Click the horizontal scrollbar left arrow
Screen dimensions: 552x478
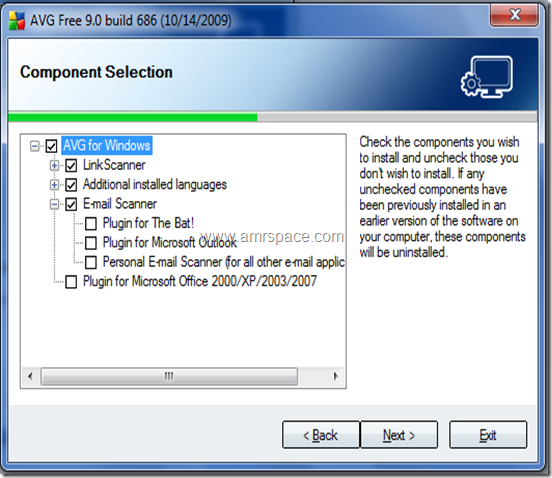point(30,376)
